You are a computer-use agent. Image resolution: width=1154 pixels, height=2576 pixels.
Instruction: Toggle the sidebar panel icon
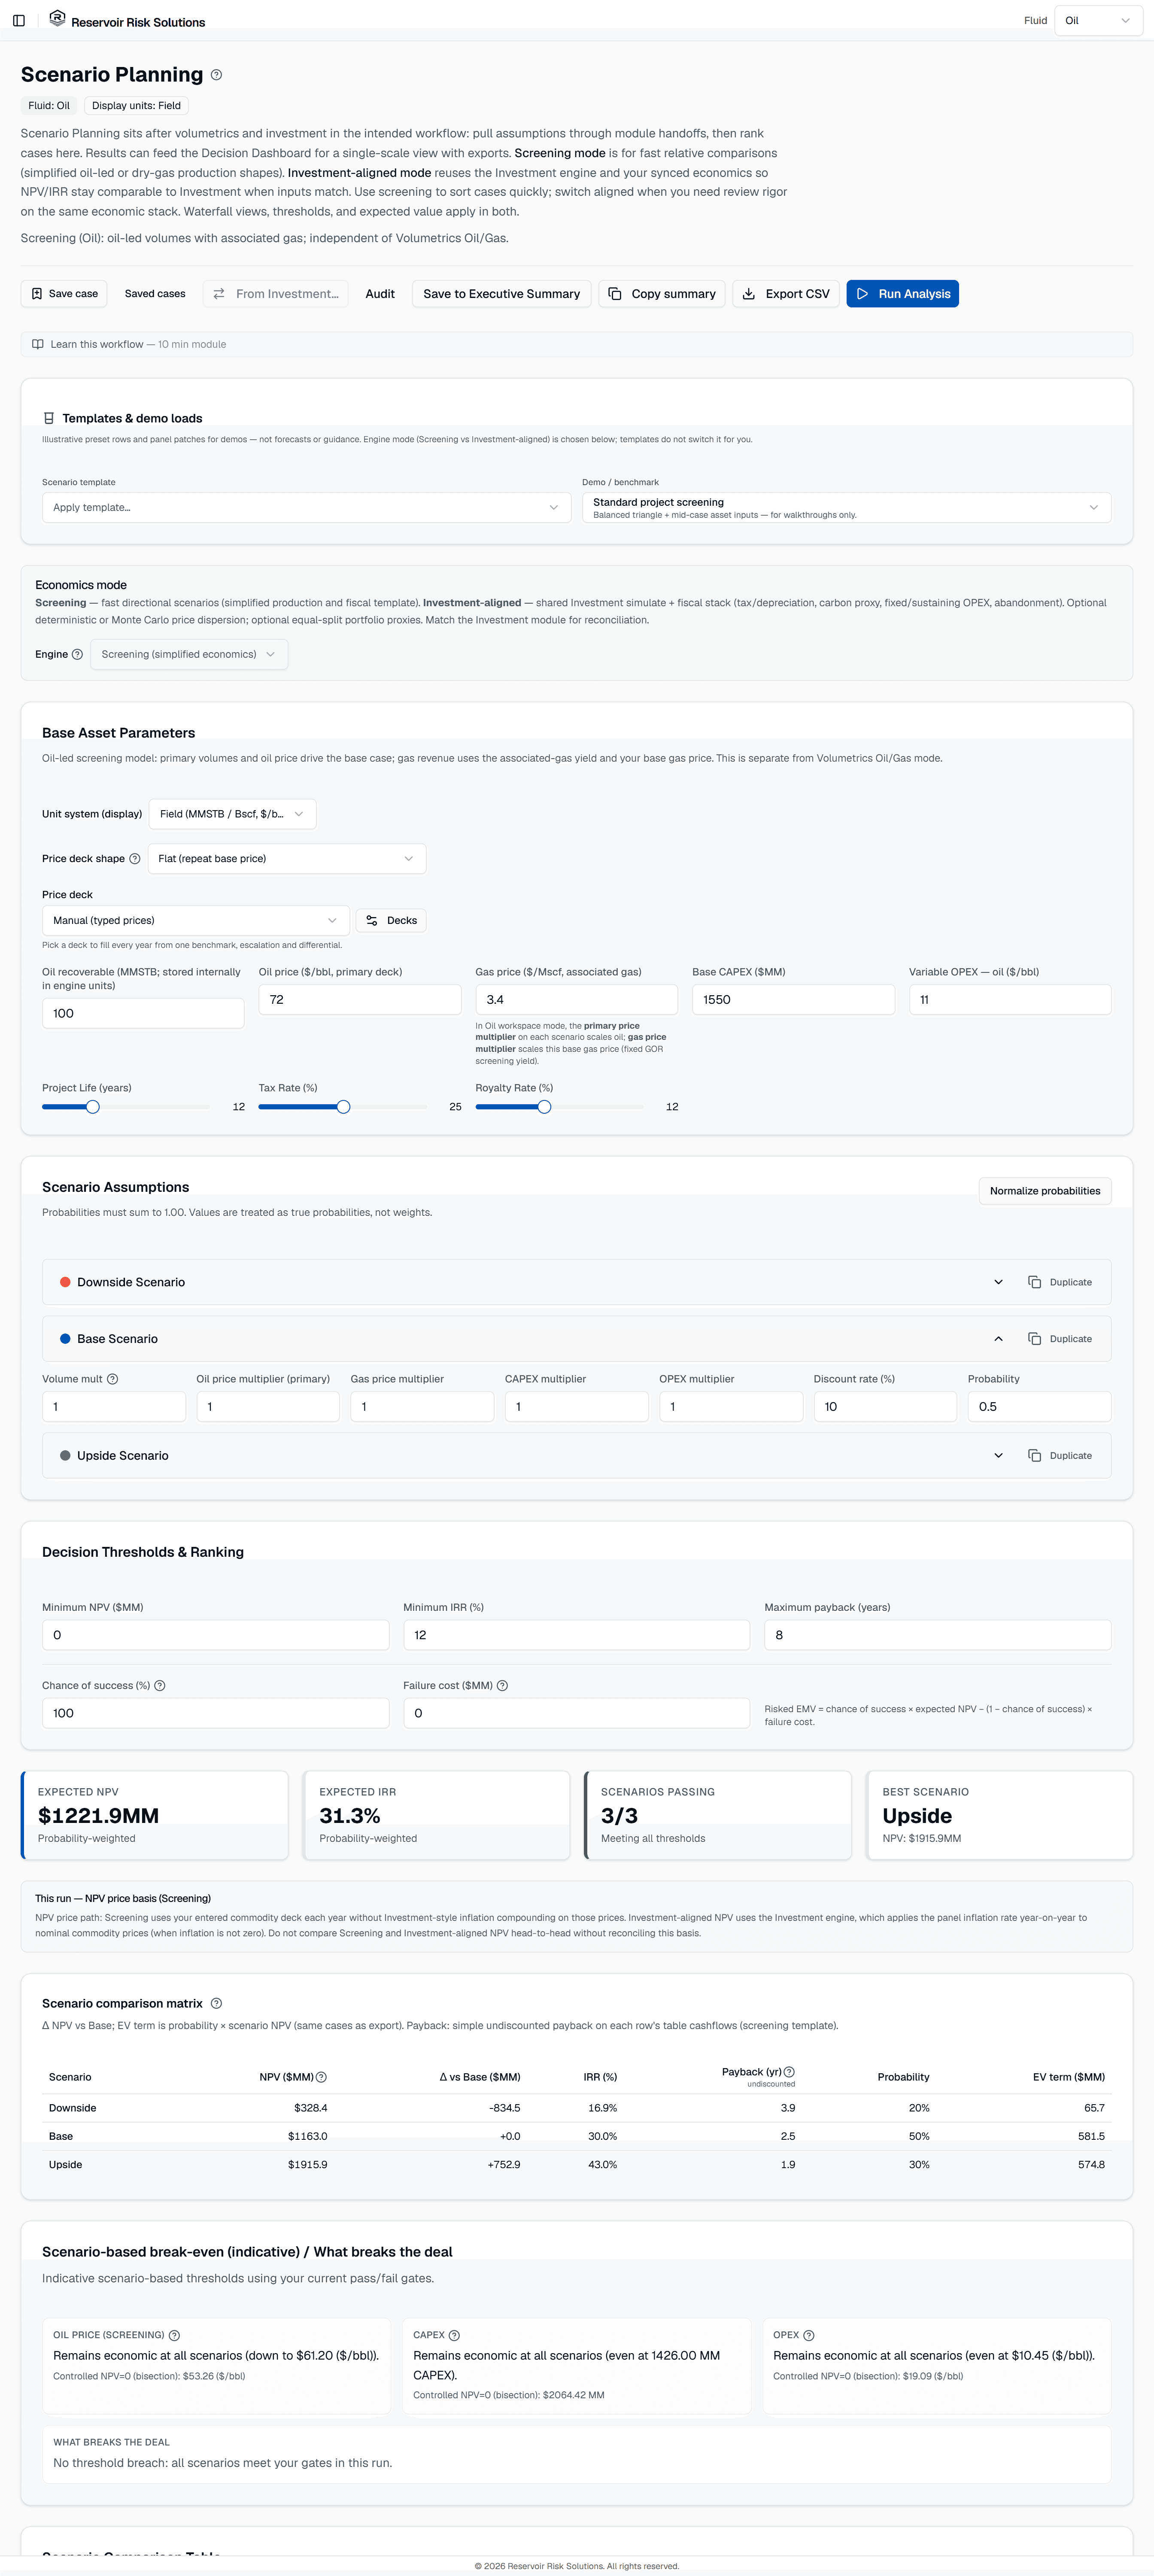(19, 21)
